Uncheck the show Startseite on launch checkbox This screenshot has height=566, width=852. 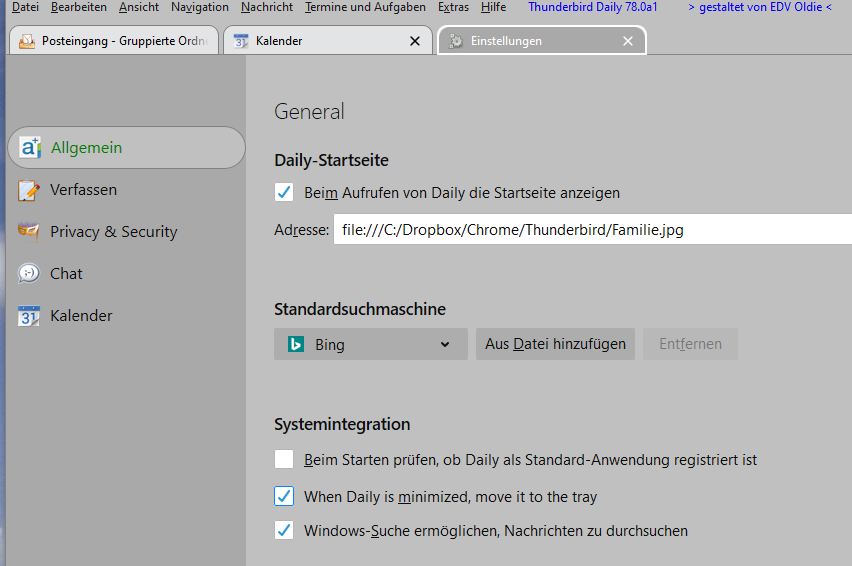click(284, 193)
